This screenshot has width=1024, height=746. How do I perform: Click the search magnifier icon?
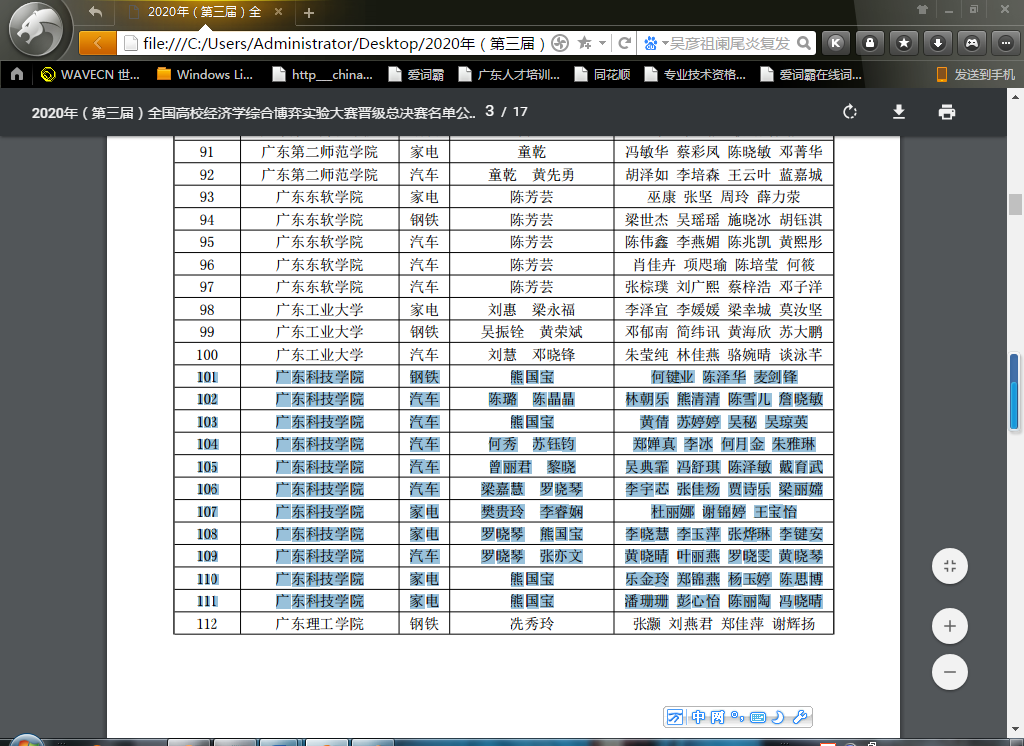pyautogui.click(x=804, y=43)
